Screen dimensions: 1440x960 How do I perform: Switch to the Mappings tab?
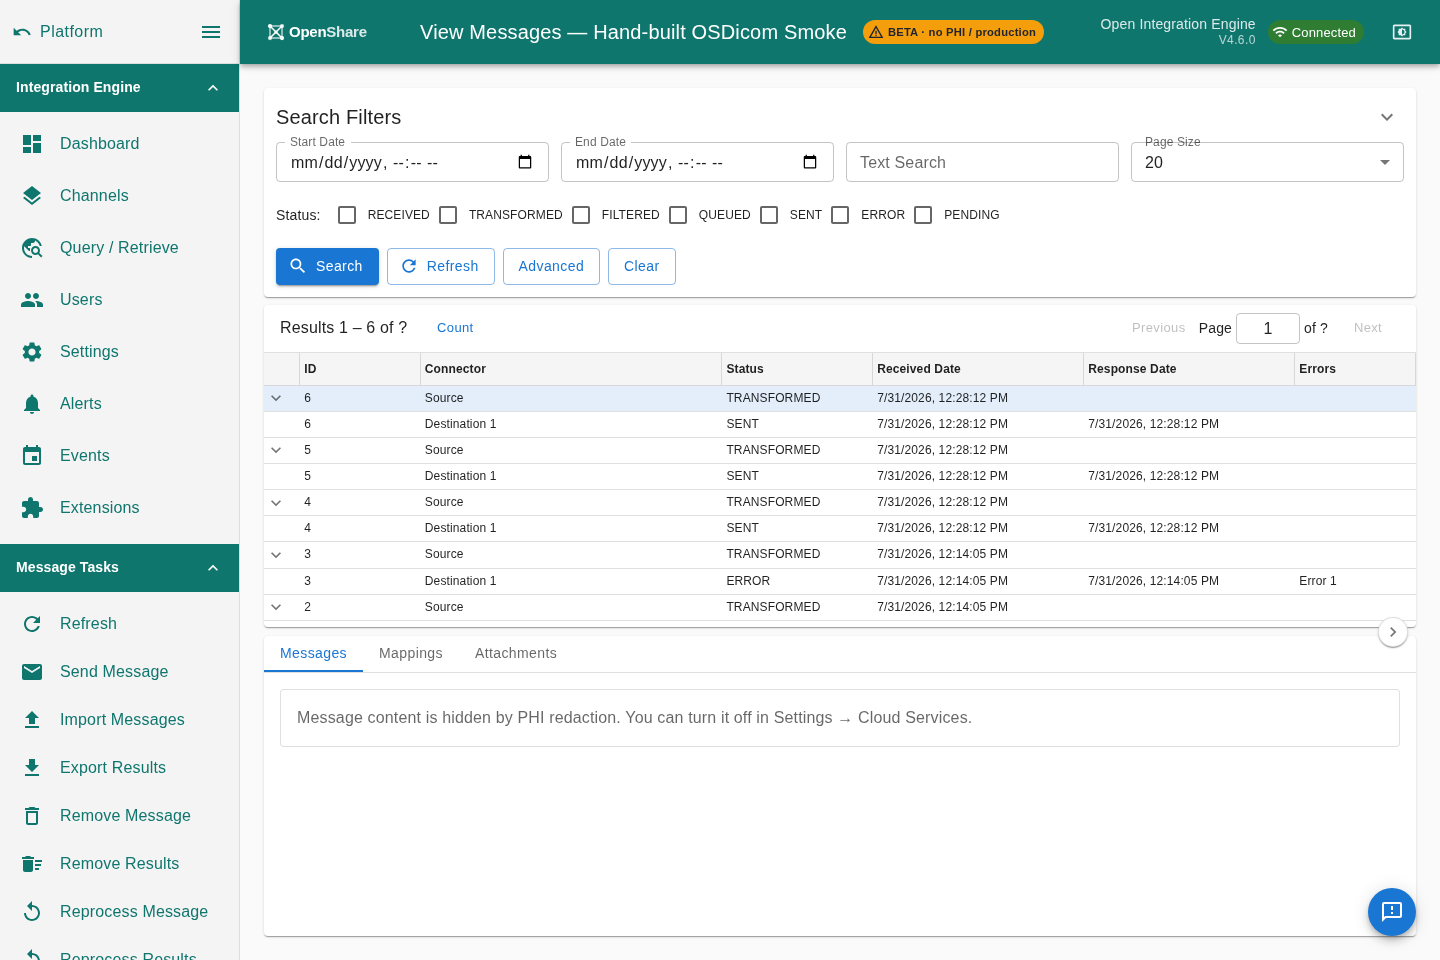pyautogui.click(x=411, y=653)
